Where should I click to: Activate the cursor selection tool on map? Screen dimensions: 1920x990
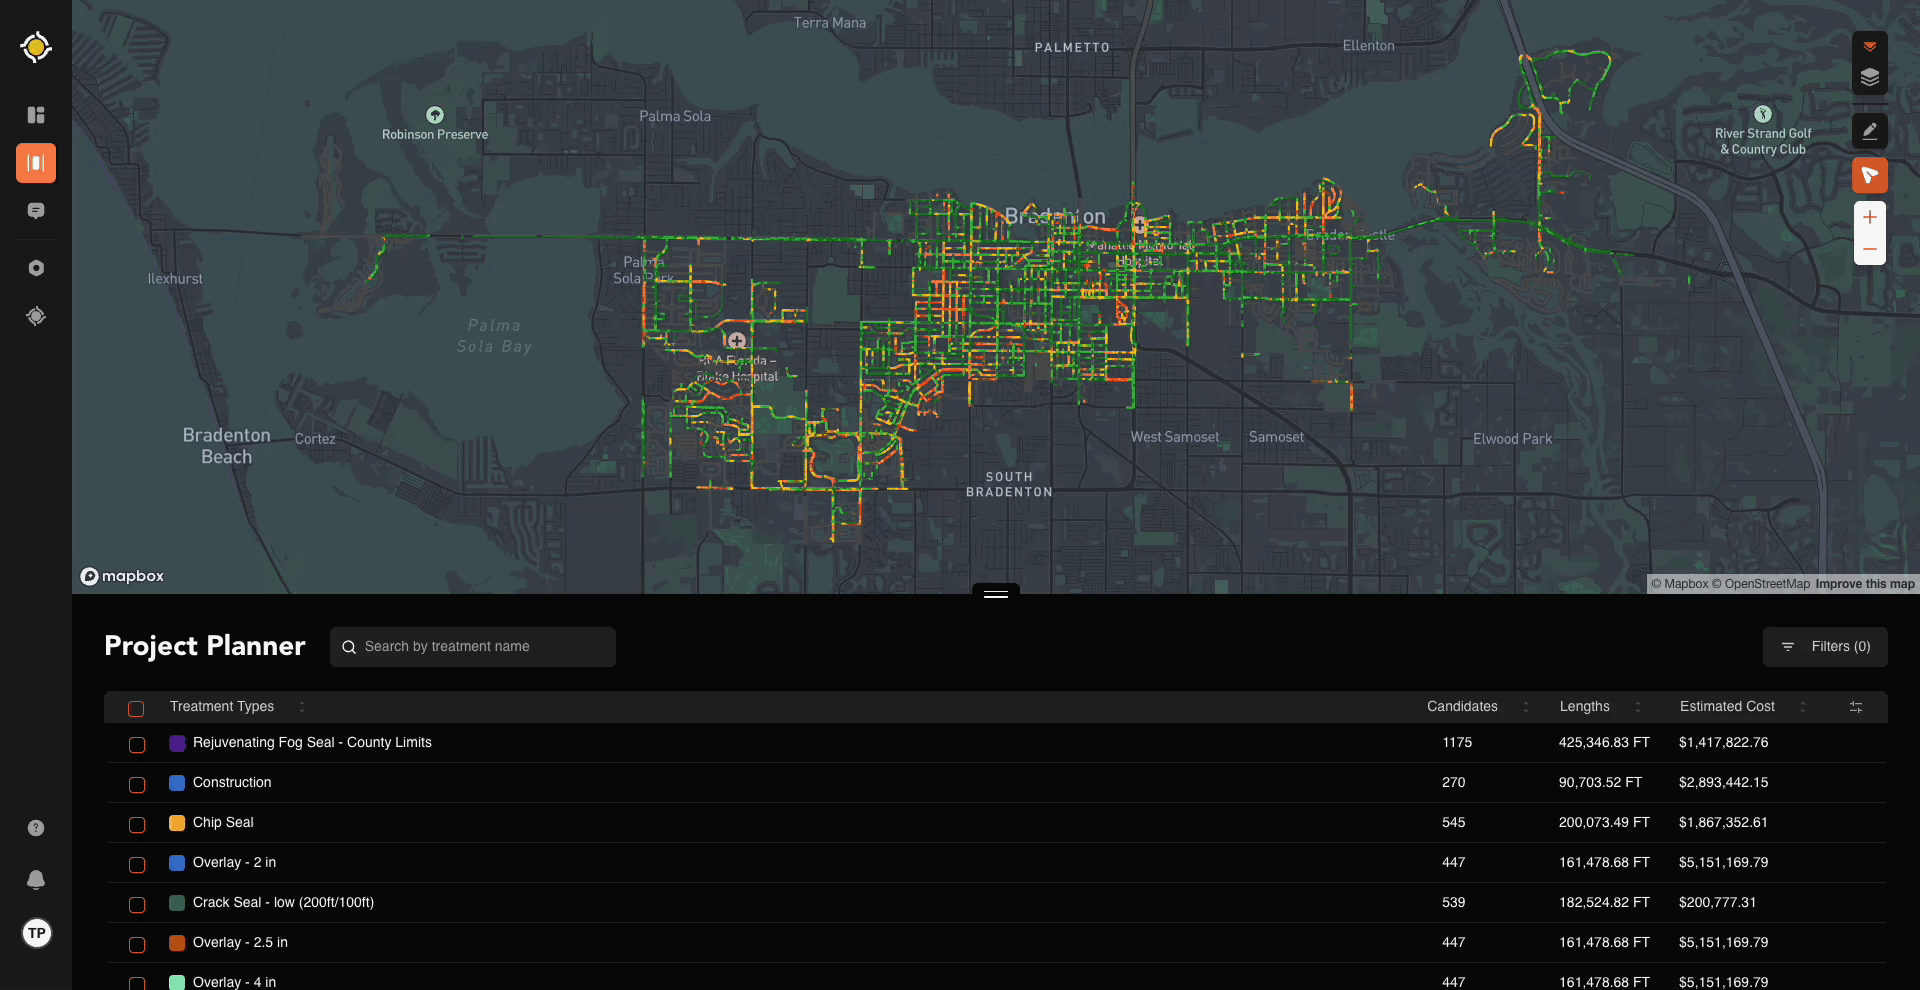coord(1869,175)
